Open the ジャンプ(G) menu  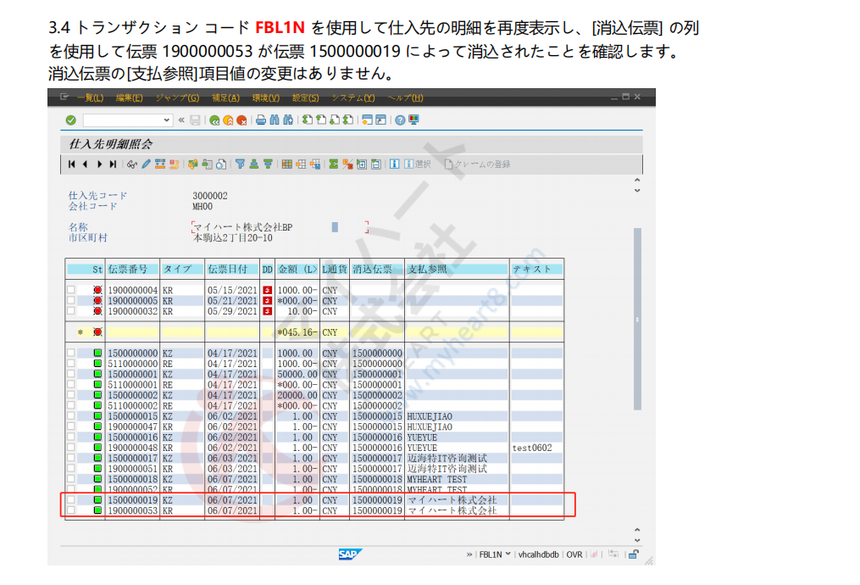click(x=178, y=98)
